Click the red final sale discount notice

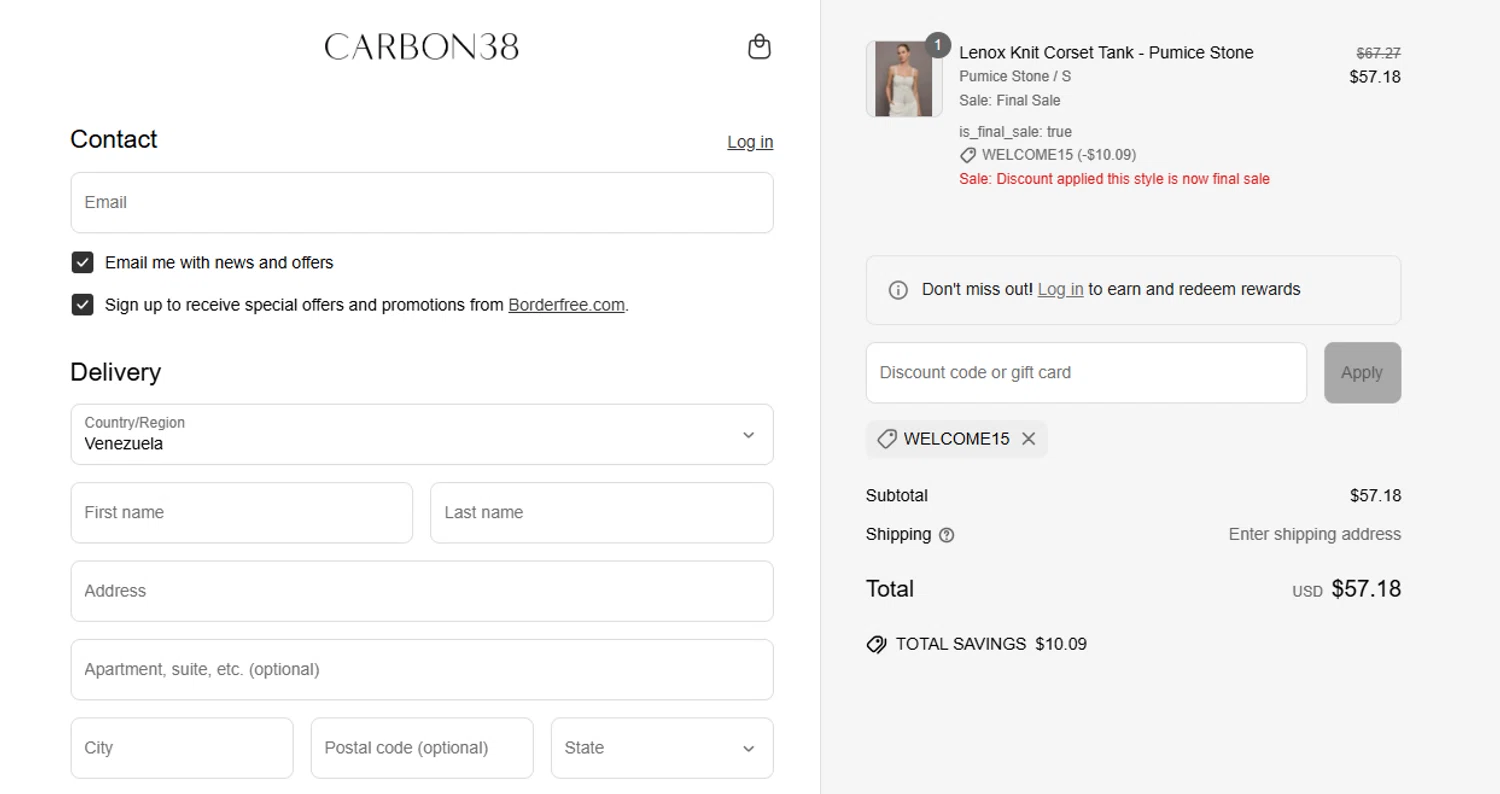[1114, 179]
